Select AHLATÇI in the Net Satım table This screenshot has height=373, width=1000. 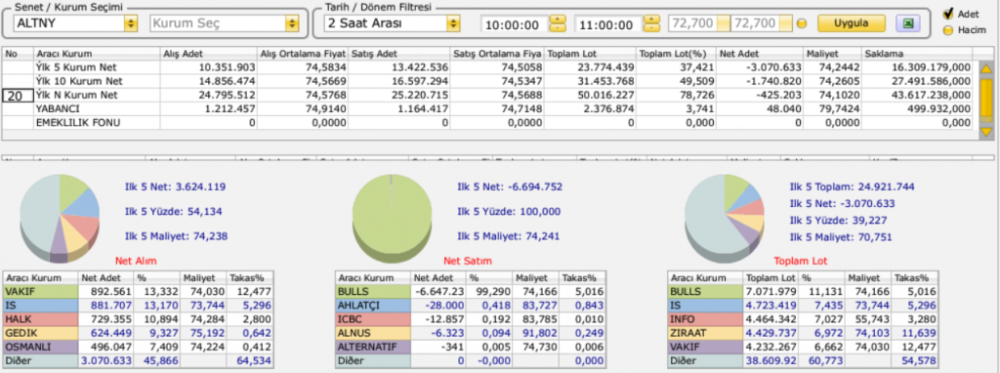click(x=471, y=305)
